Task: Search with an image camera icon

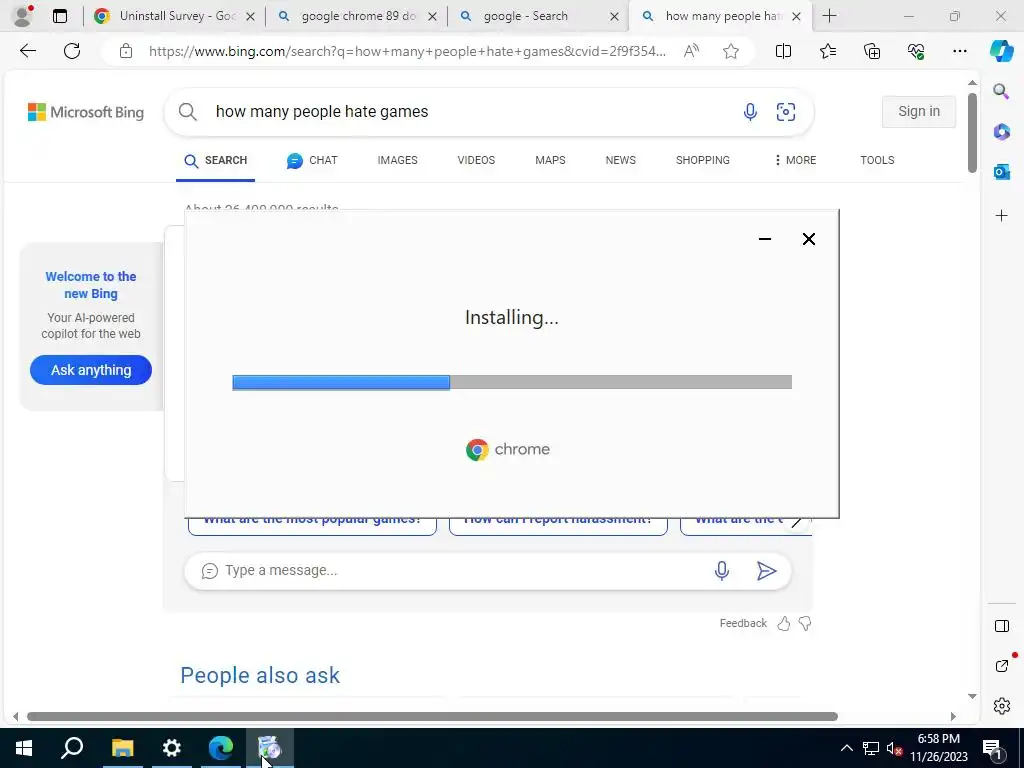Action: click(x=786, y=112)
